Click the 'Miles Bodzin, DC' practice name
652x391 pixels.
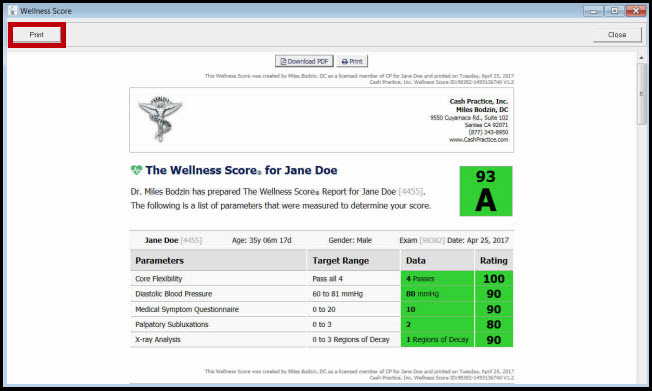pos(482,109)
